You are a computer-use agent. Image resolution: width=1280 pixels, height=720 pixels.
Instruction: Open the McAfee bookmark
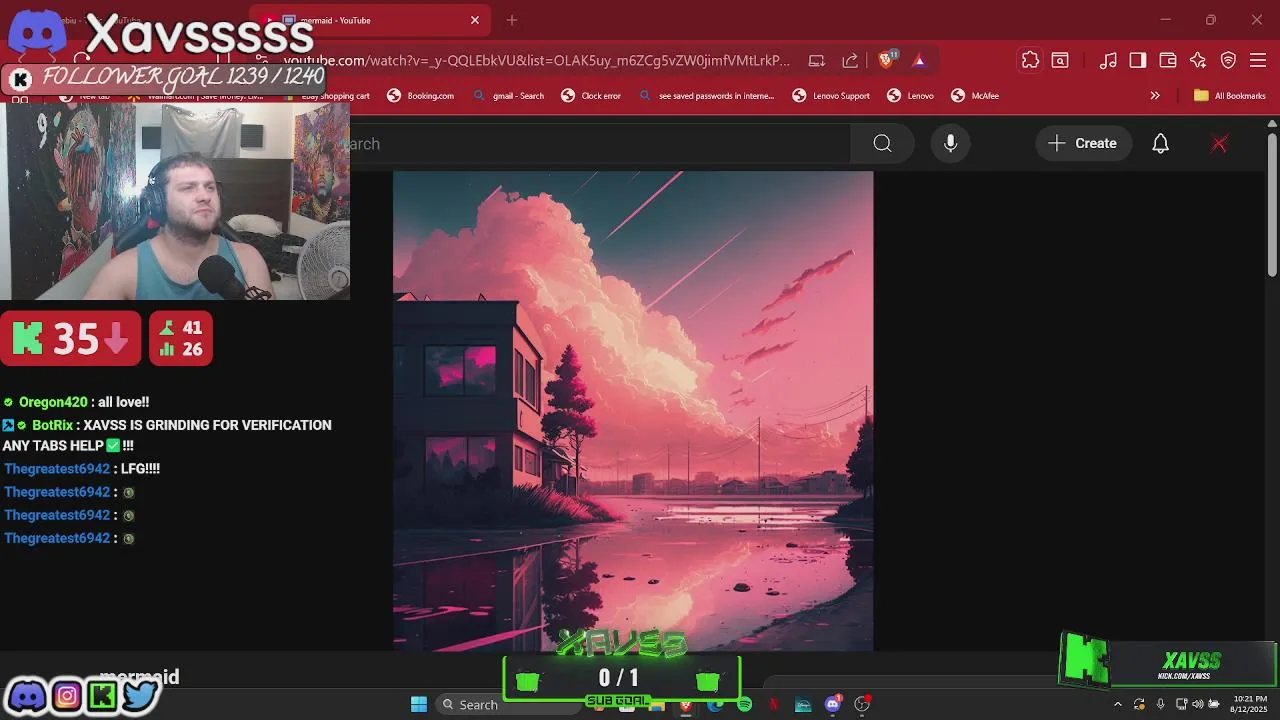[975, 96]
